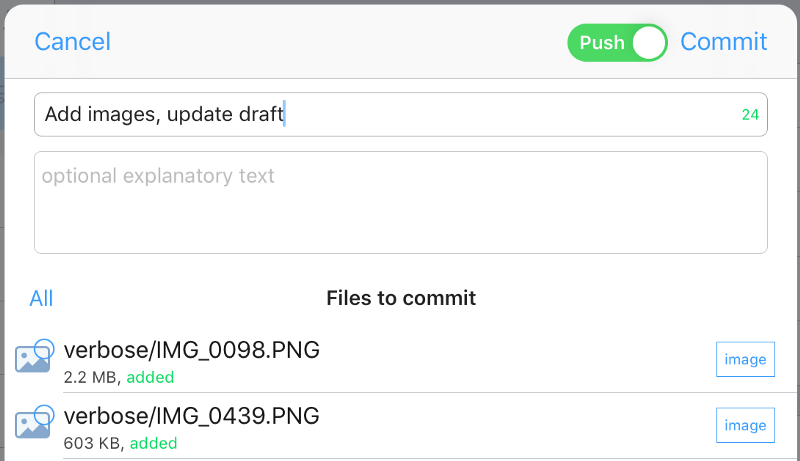Image resolution: width=800 pixels, height=461 pixels.
Task: Select the verbose/IMG_0439.PNG file name
Action: (191, 416)
